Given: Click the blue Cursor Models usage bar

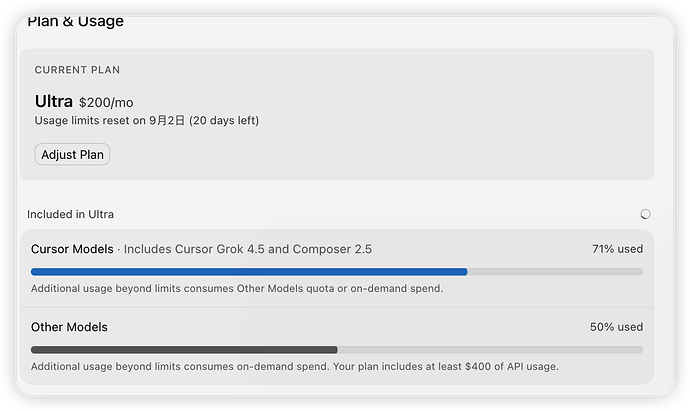Looking at the screenshot, I should [249, 272].
